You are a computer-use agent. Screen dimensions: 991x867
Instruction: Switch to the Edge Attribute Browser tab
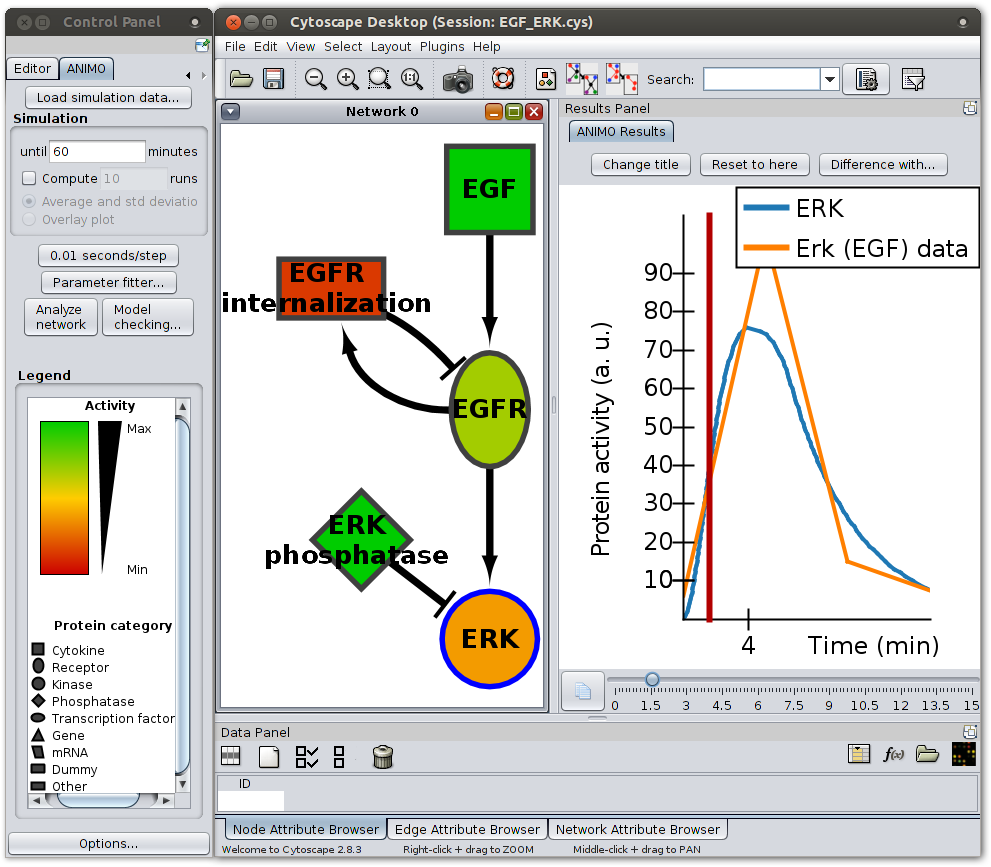[467, 829]
